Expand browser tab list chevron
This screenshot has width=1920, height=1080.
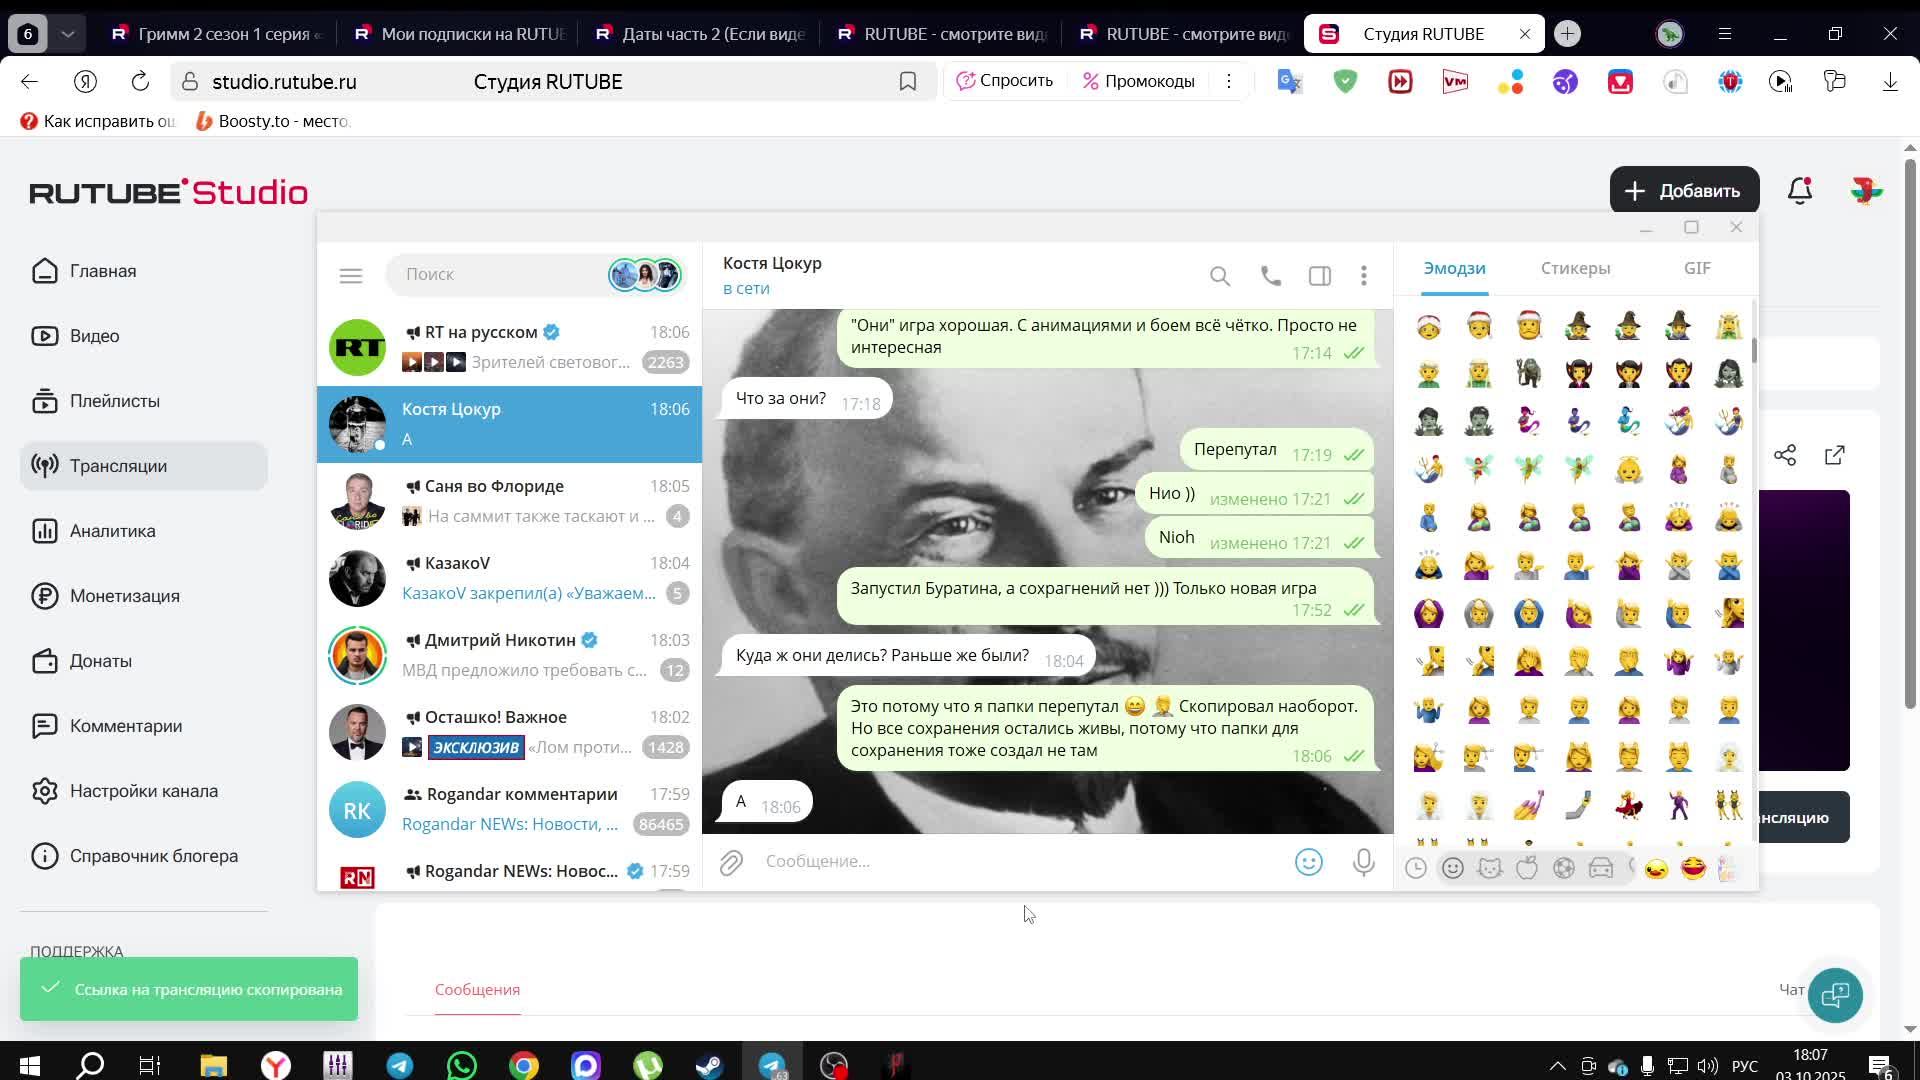[67, 34]
